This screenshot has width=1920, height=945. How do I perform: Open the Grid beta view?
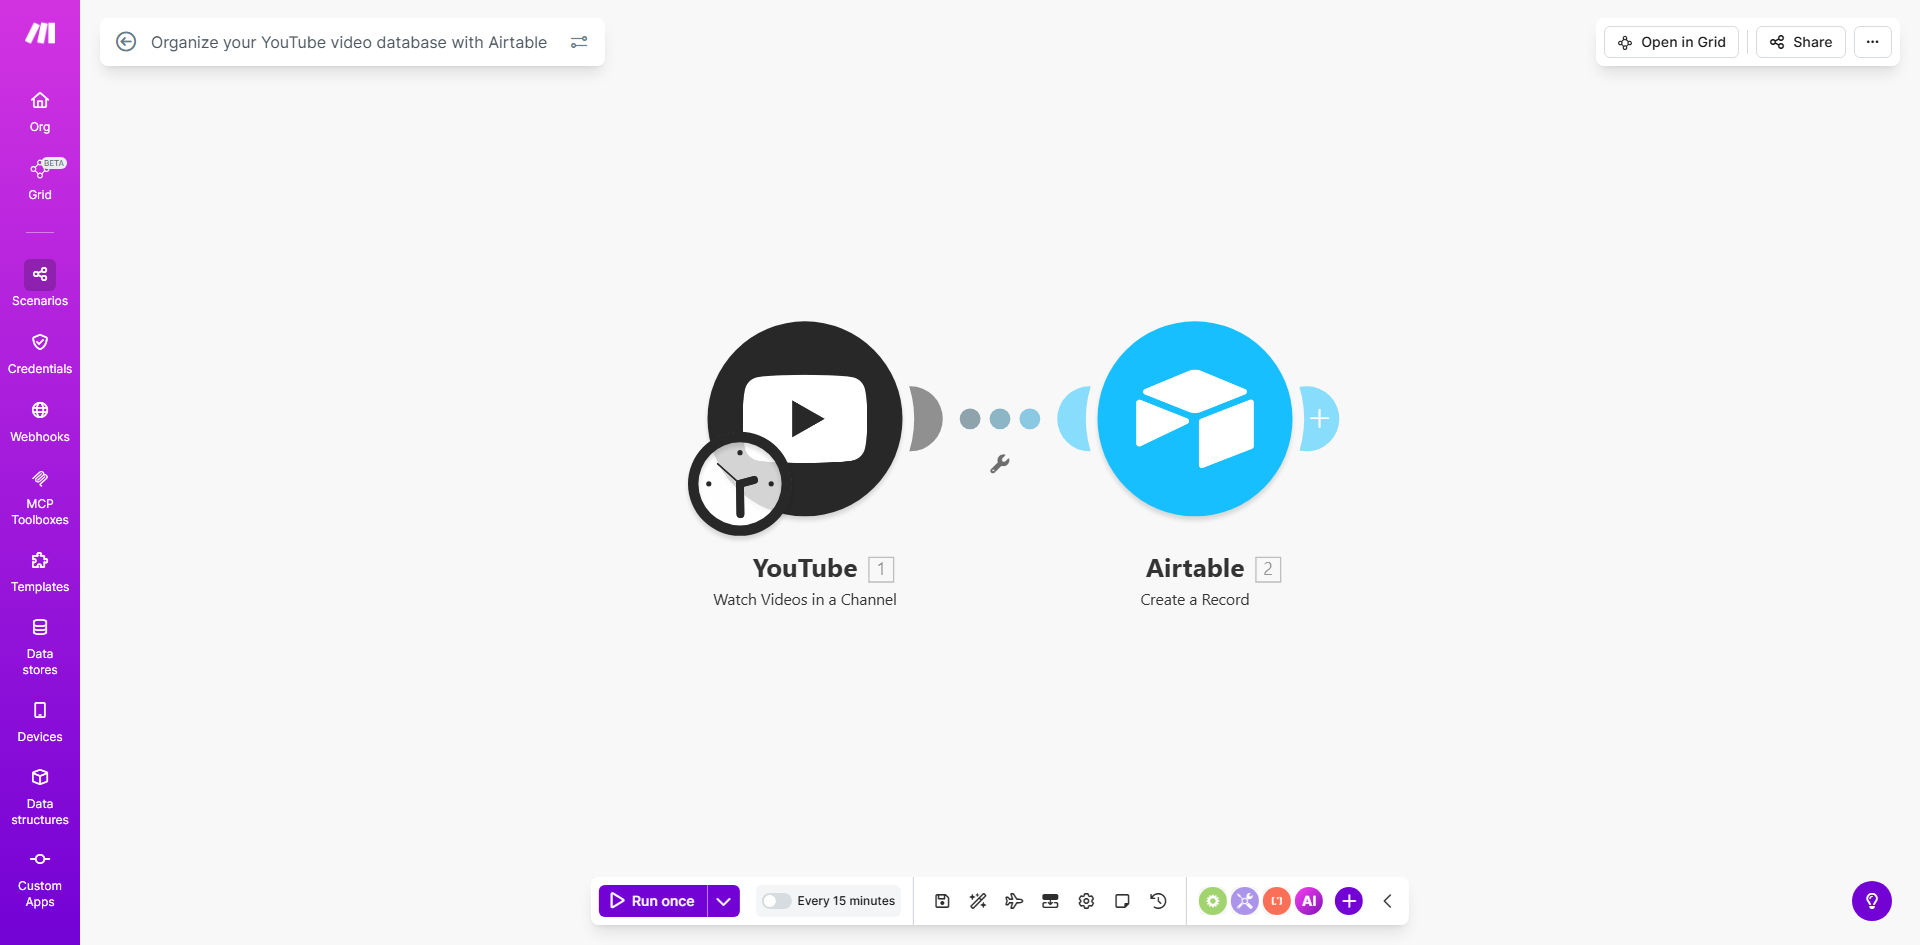coord(40,179)
